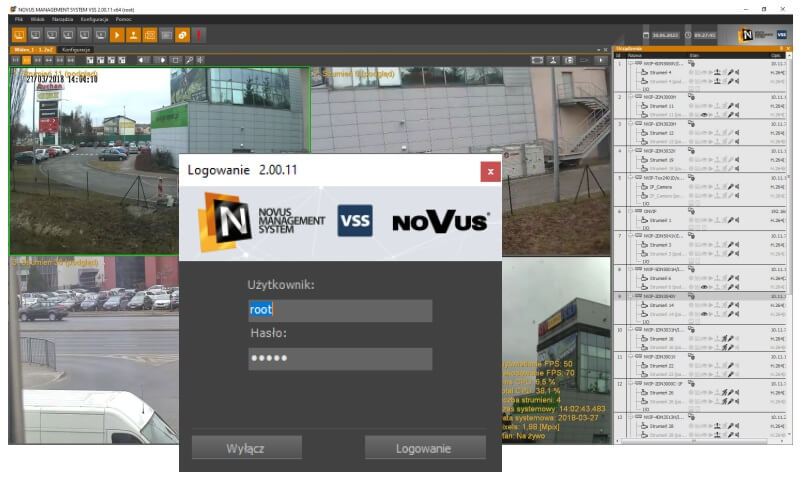Screen dimensions: 804x478
Task: Switch to the Konfiguracja tab
Action: pos(76,50)
